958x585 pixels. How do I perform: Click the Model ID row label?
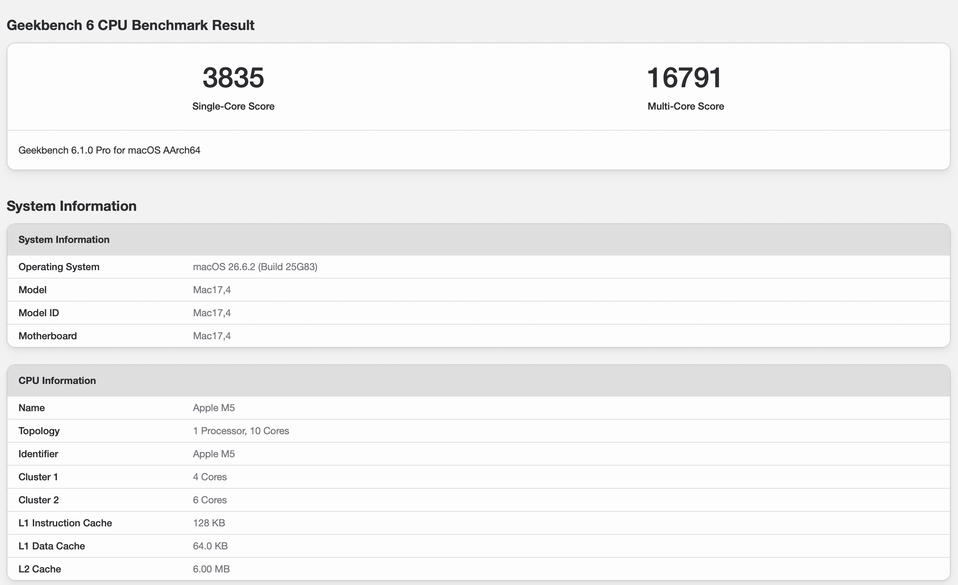(x=38, y=313)
